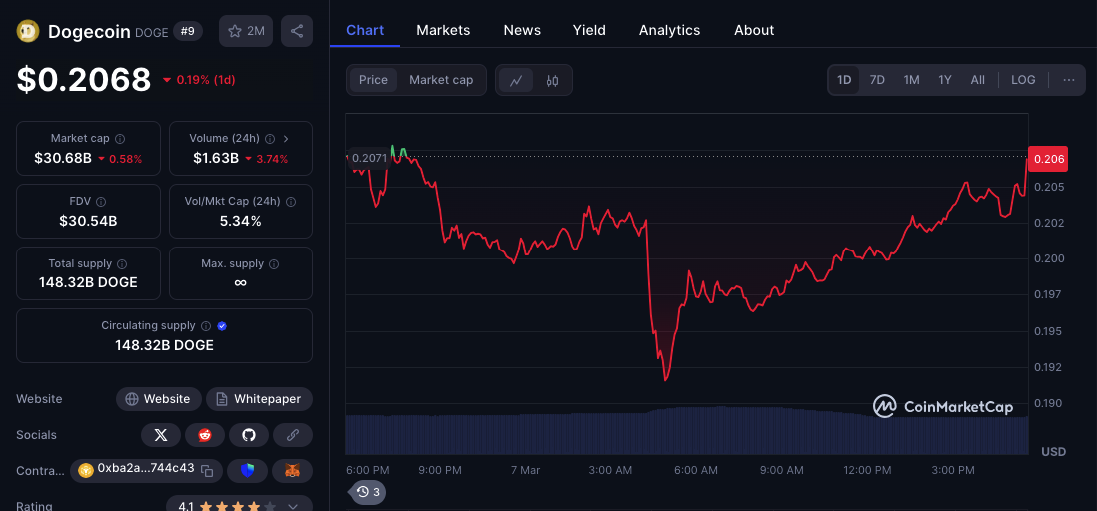The image size is (1097, 511).
Task: Copy the contract address 0xba2a...744c43
Action: coord(207,470)
